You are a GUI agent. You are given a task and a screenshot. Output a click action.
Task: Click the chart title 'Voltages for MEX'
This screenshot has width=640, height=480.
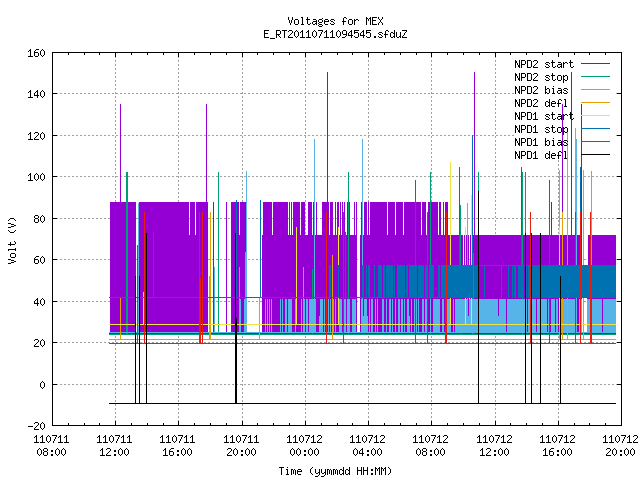335,21
